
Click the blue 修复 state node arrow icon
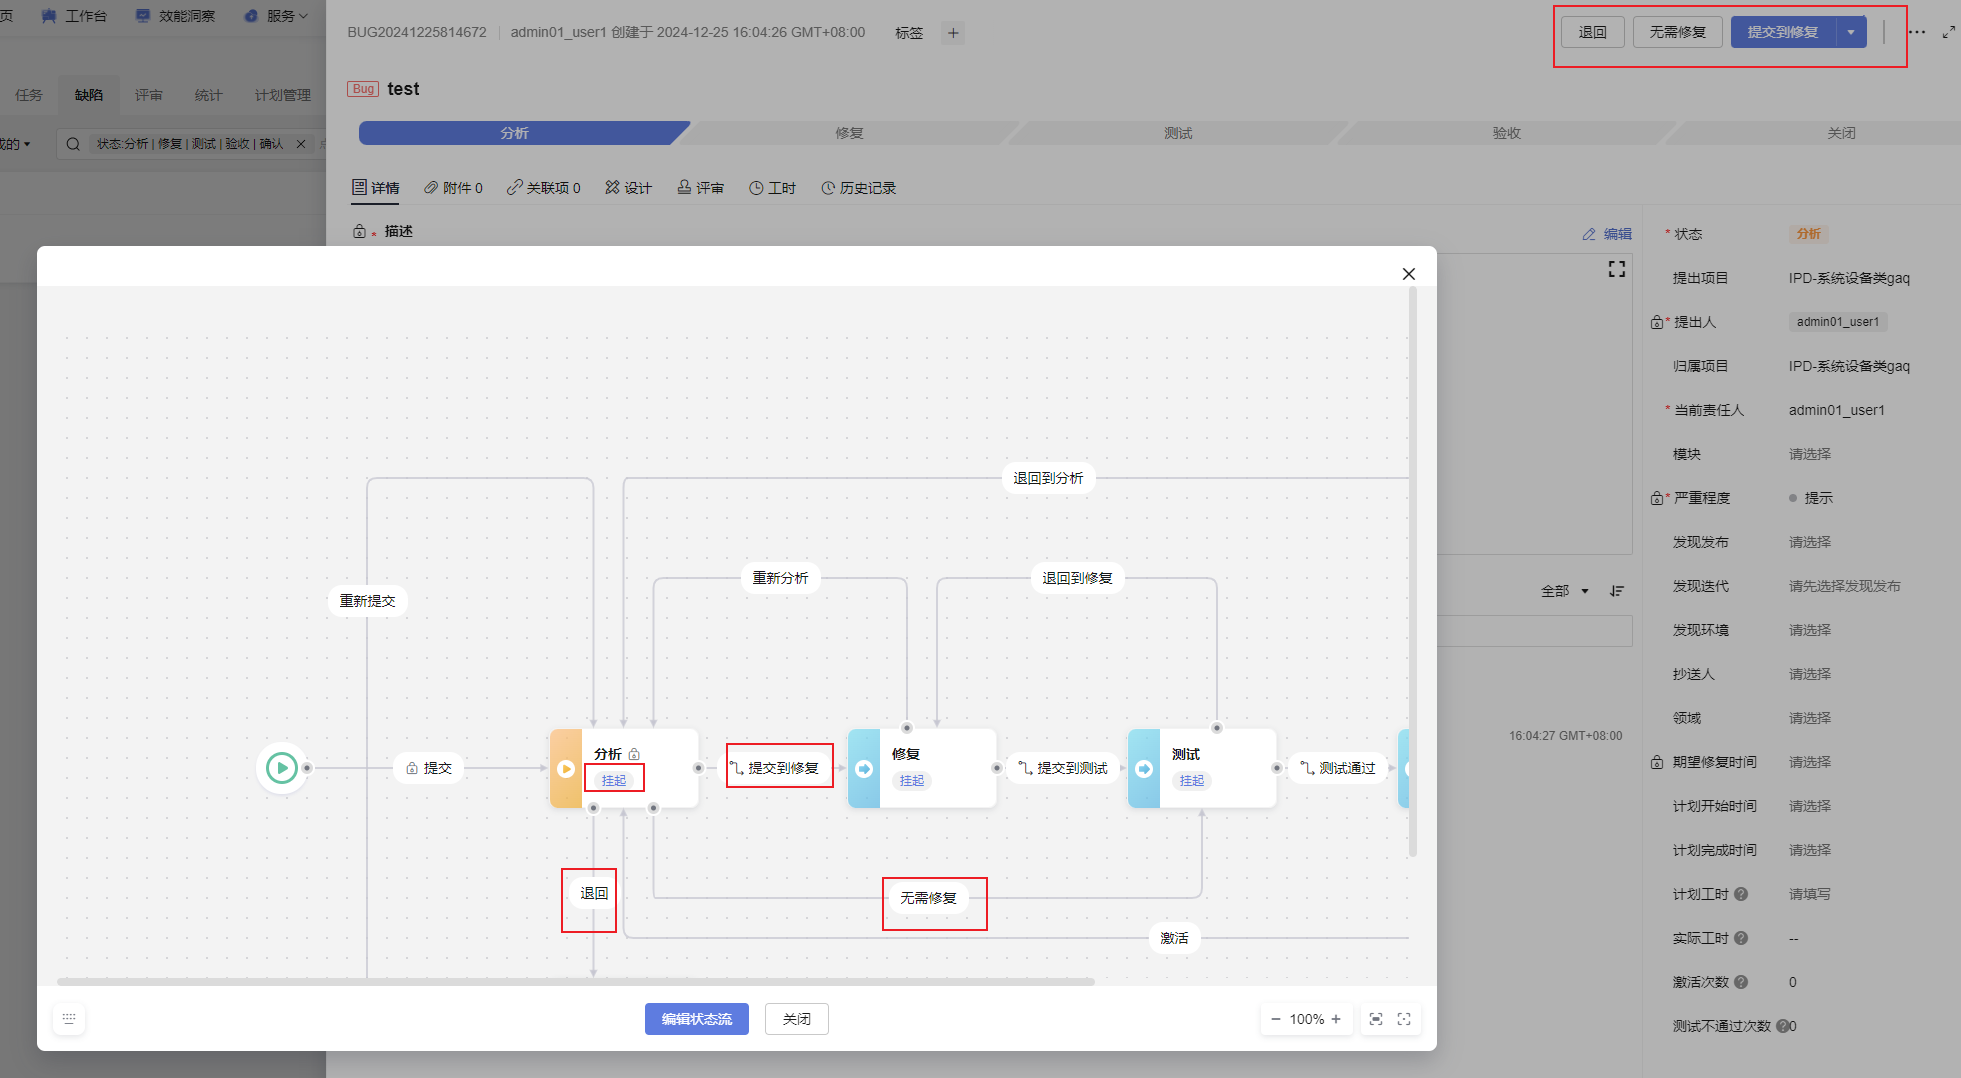pos(864,768)
